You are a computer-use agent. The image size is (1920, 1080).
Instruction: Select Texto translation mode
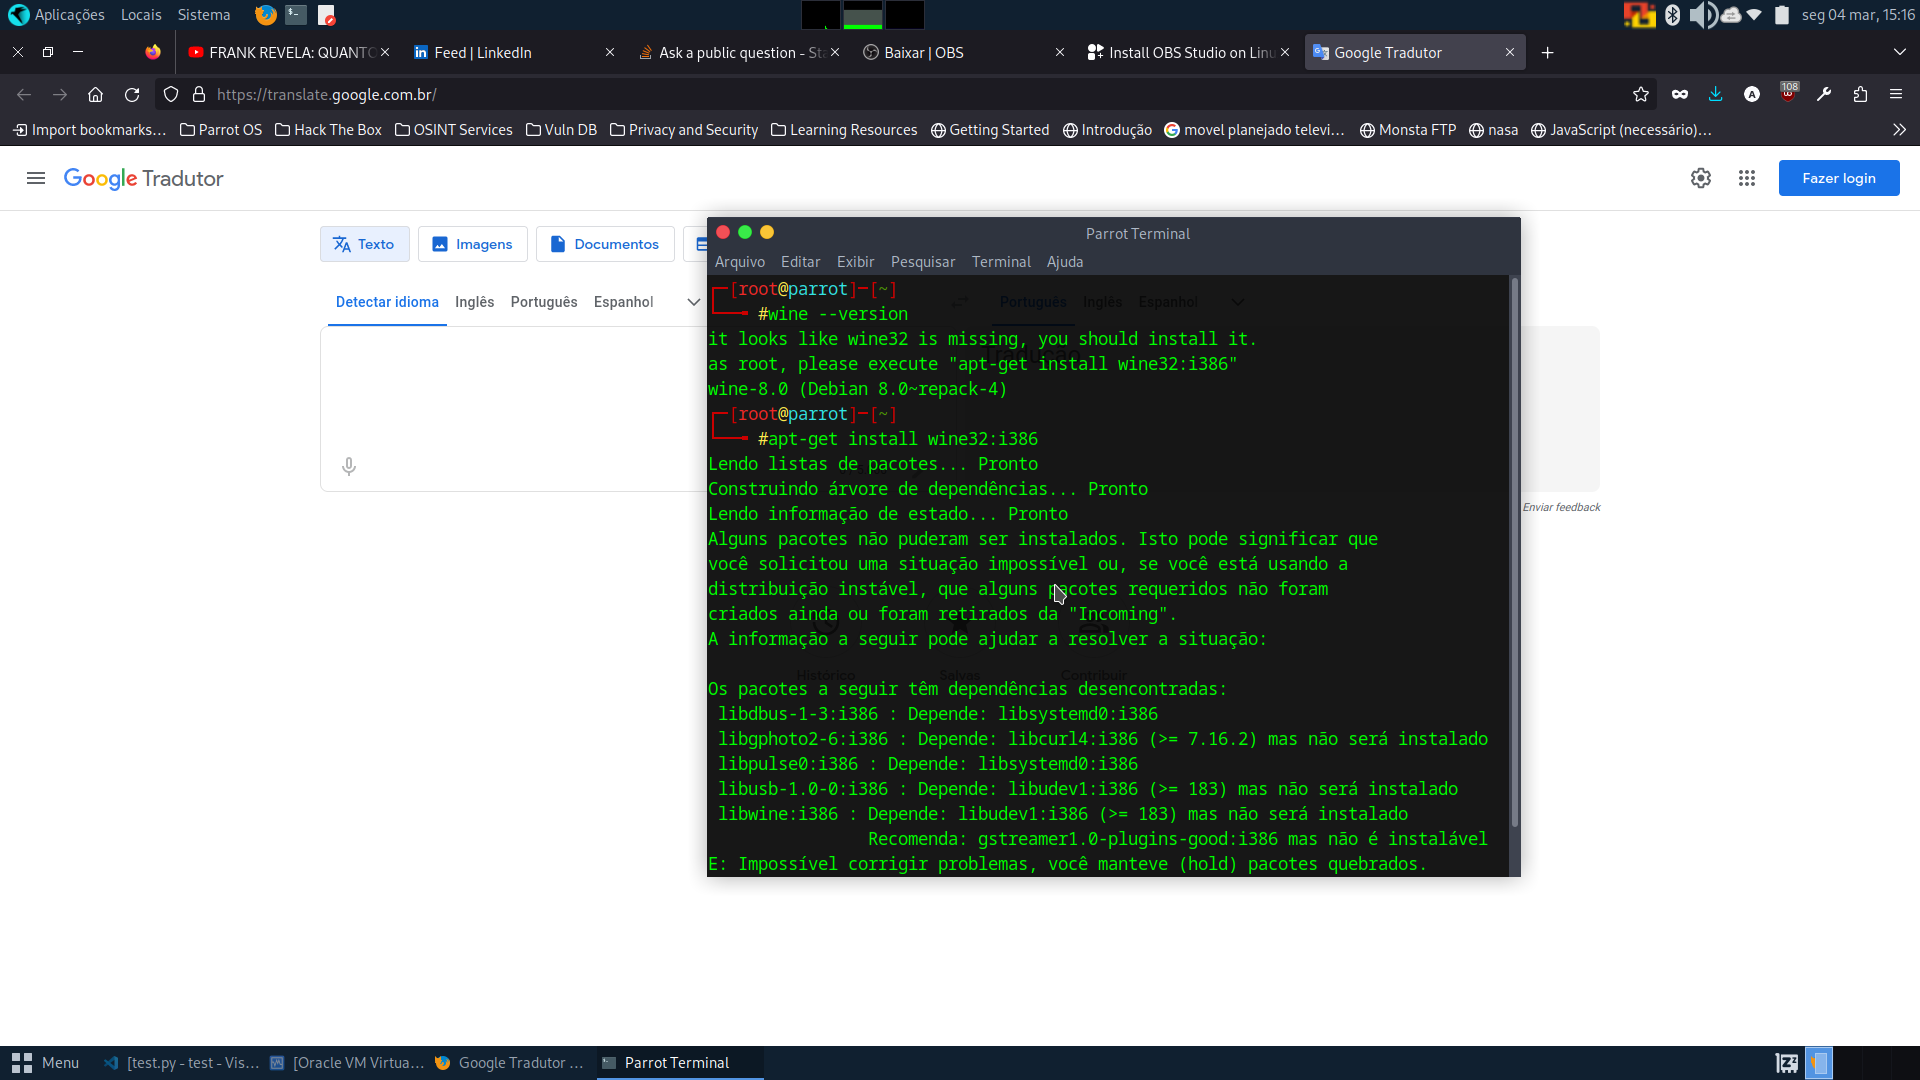365,244
